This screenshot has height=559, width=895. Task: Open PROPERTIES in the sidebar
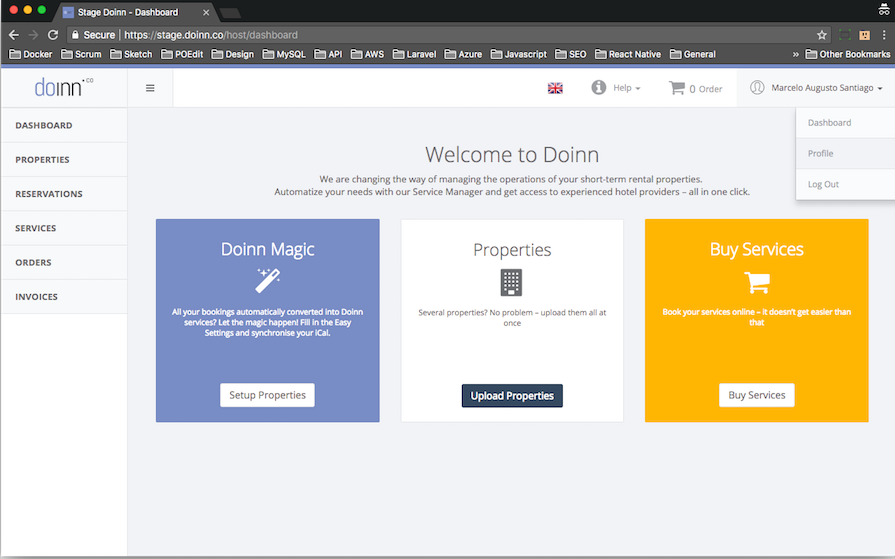point(64,159)
